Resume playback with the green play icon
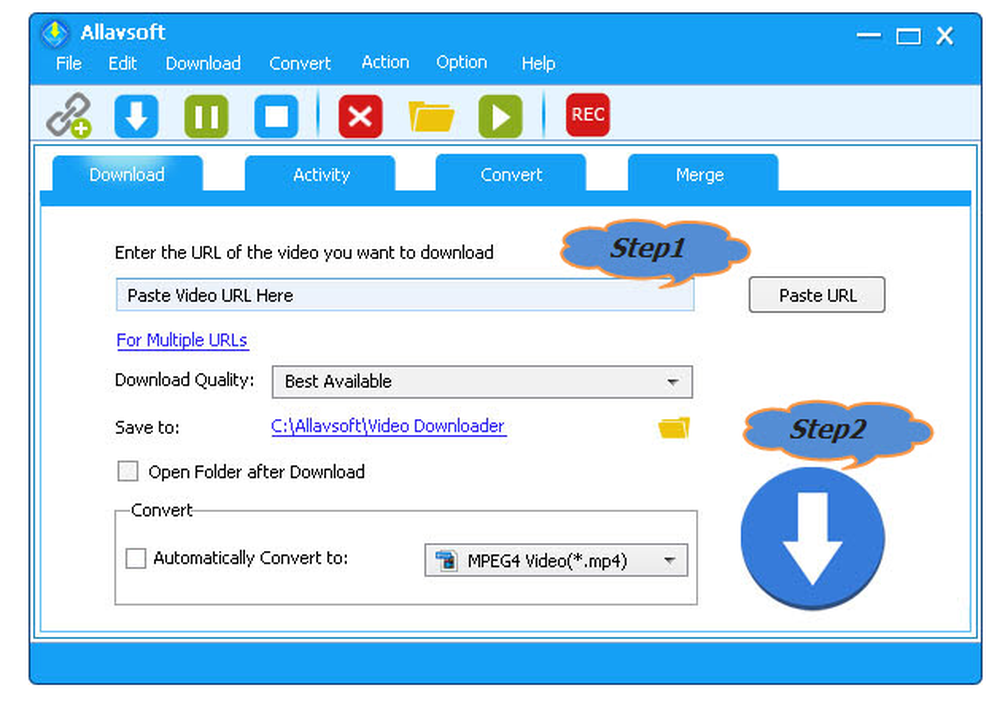Viewport: 1000px width, 702px height. [500, 115]
